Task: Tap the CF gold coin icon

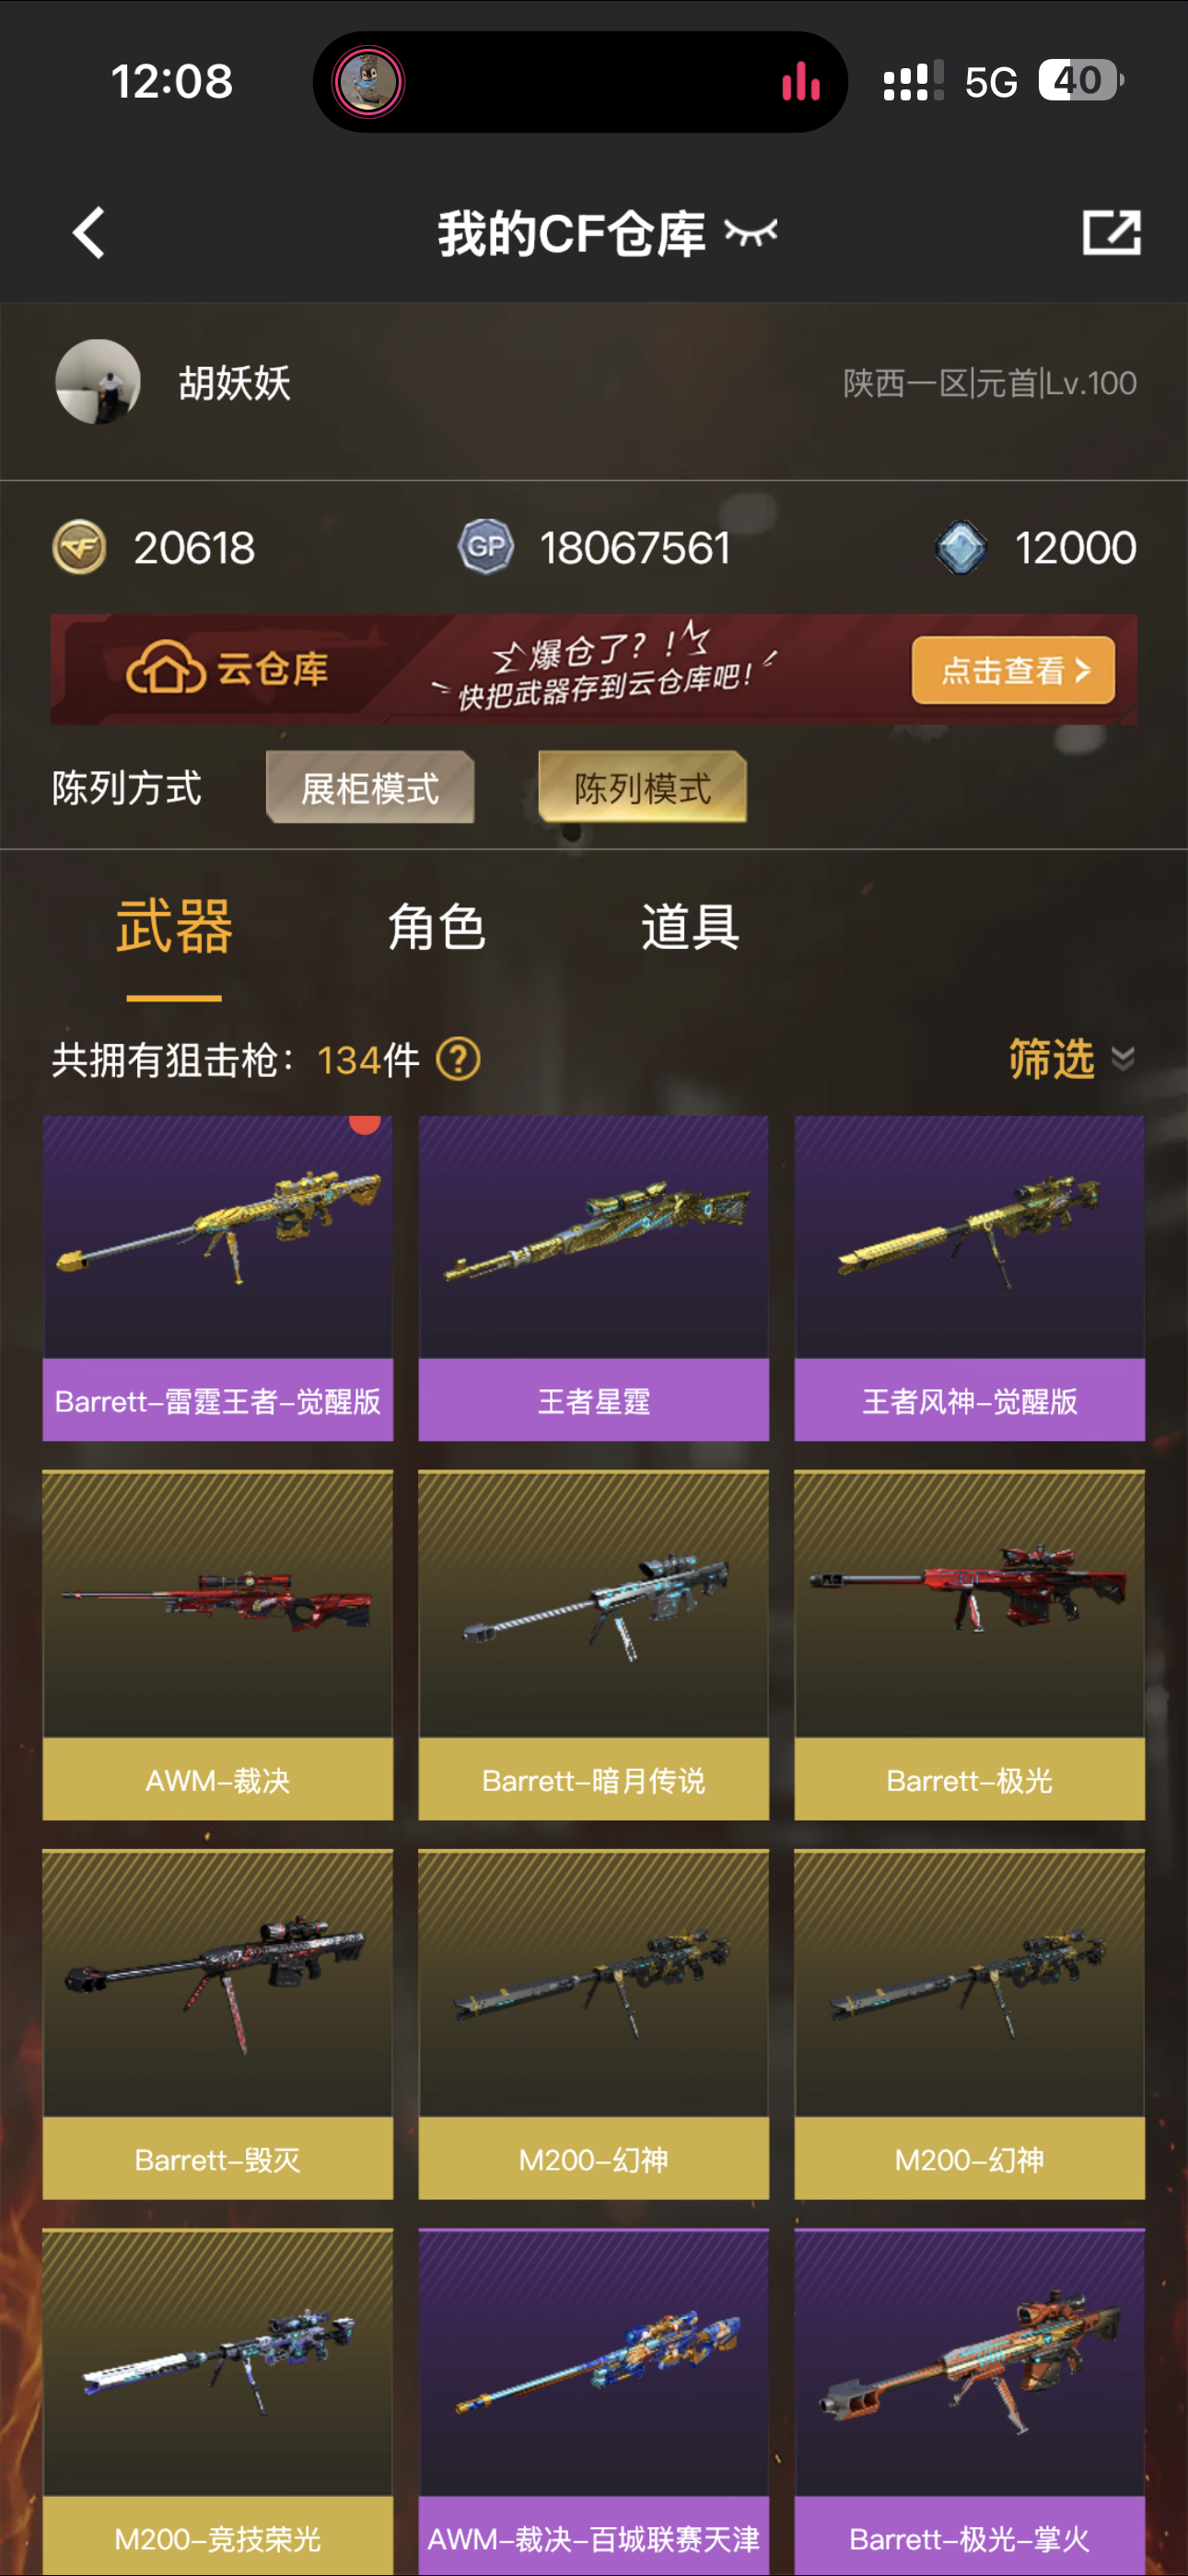Action: (79, 548)
